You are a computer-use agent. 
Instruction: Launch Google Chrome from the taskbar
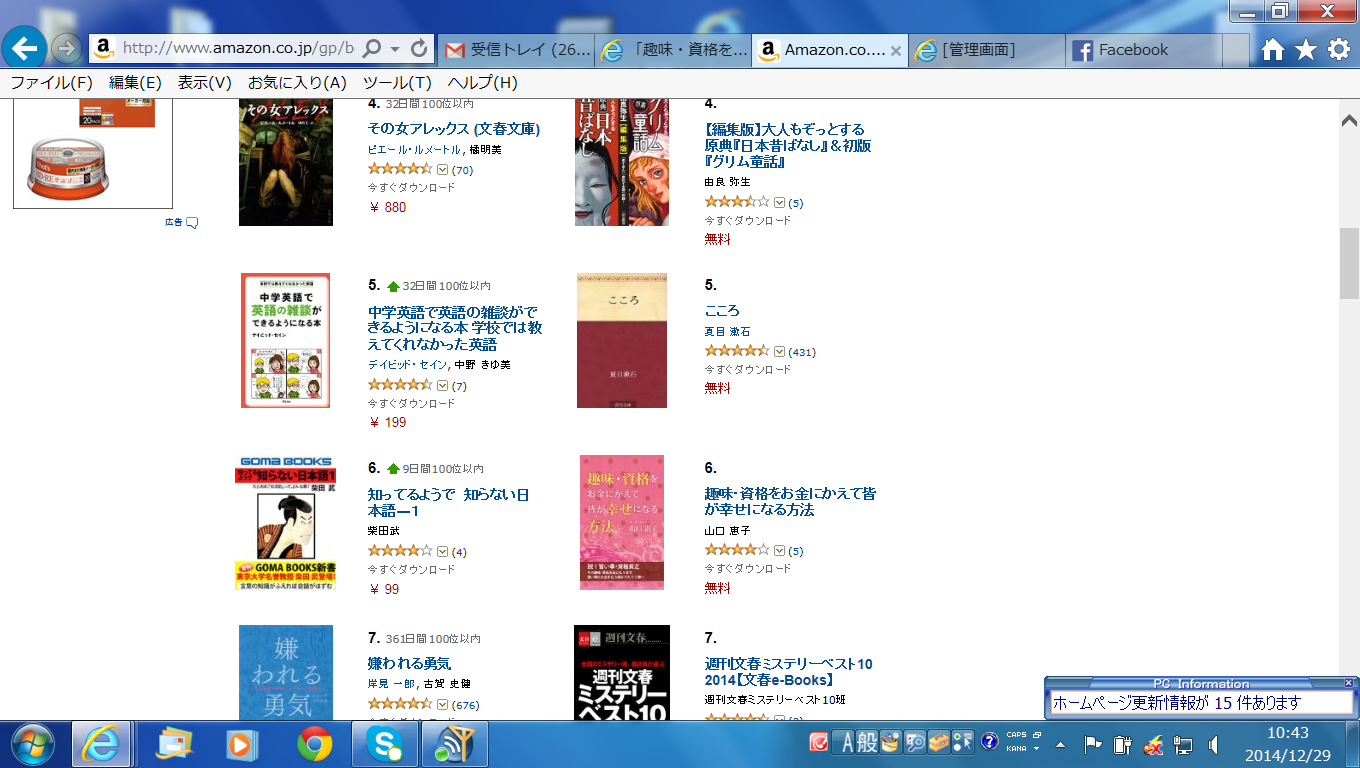(x=314, y=744)
